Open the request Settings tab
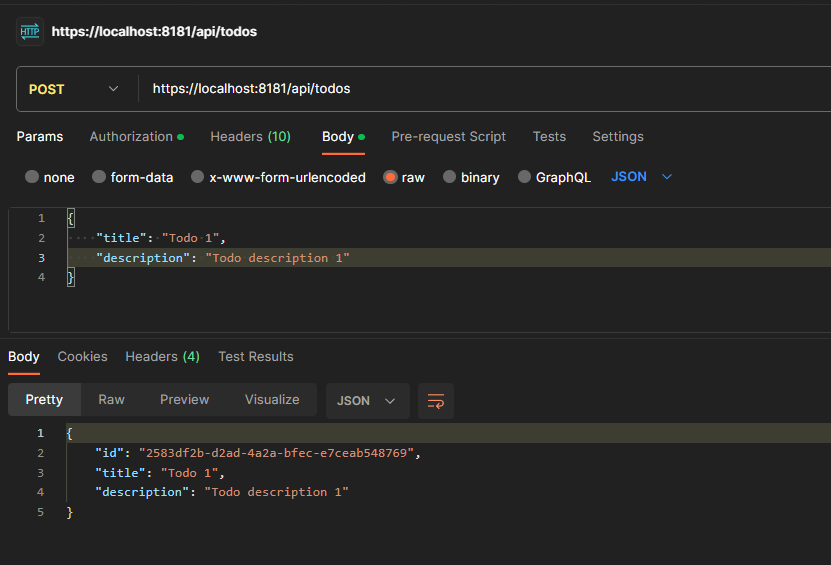 point(618,137)
